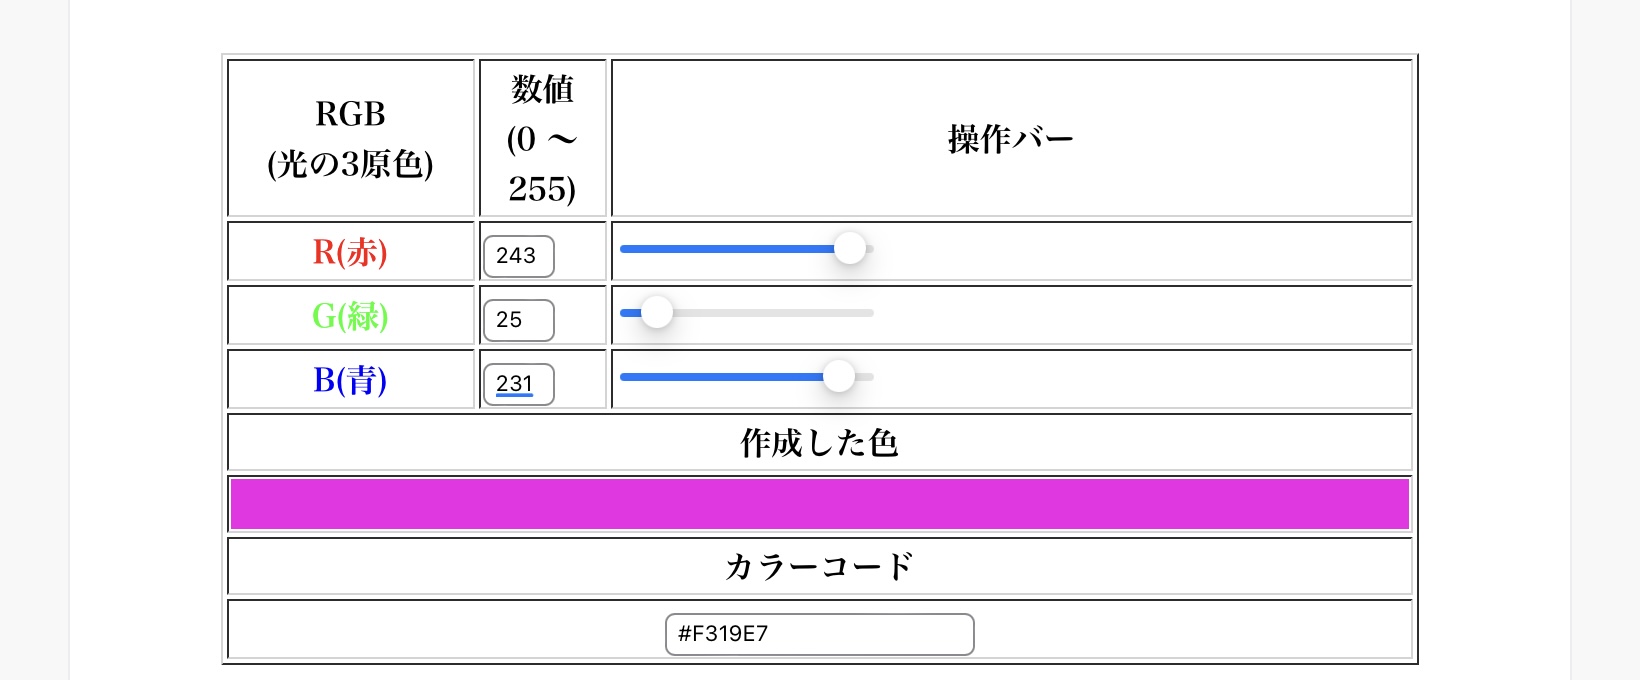
Task: Click the green slider thumb
Action: coord(656,312)
